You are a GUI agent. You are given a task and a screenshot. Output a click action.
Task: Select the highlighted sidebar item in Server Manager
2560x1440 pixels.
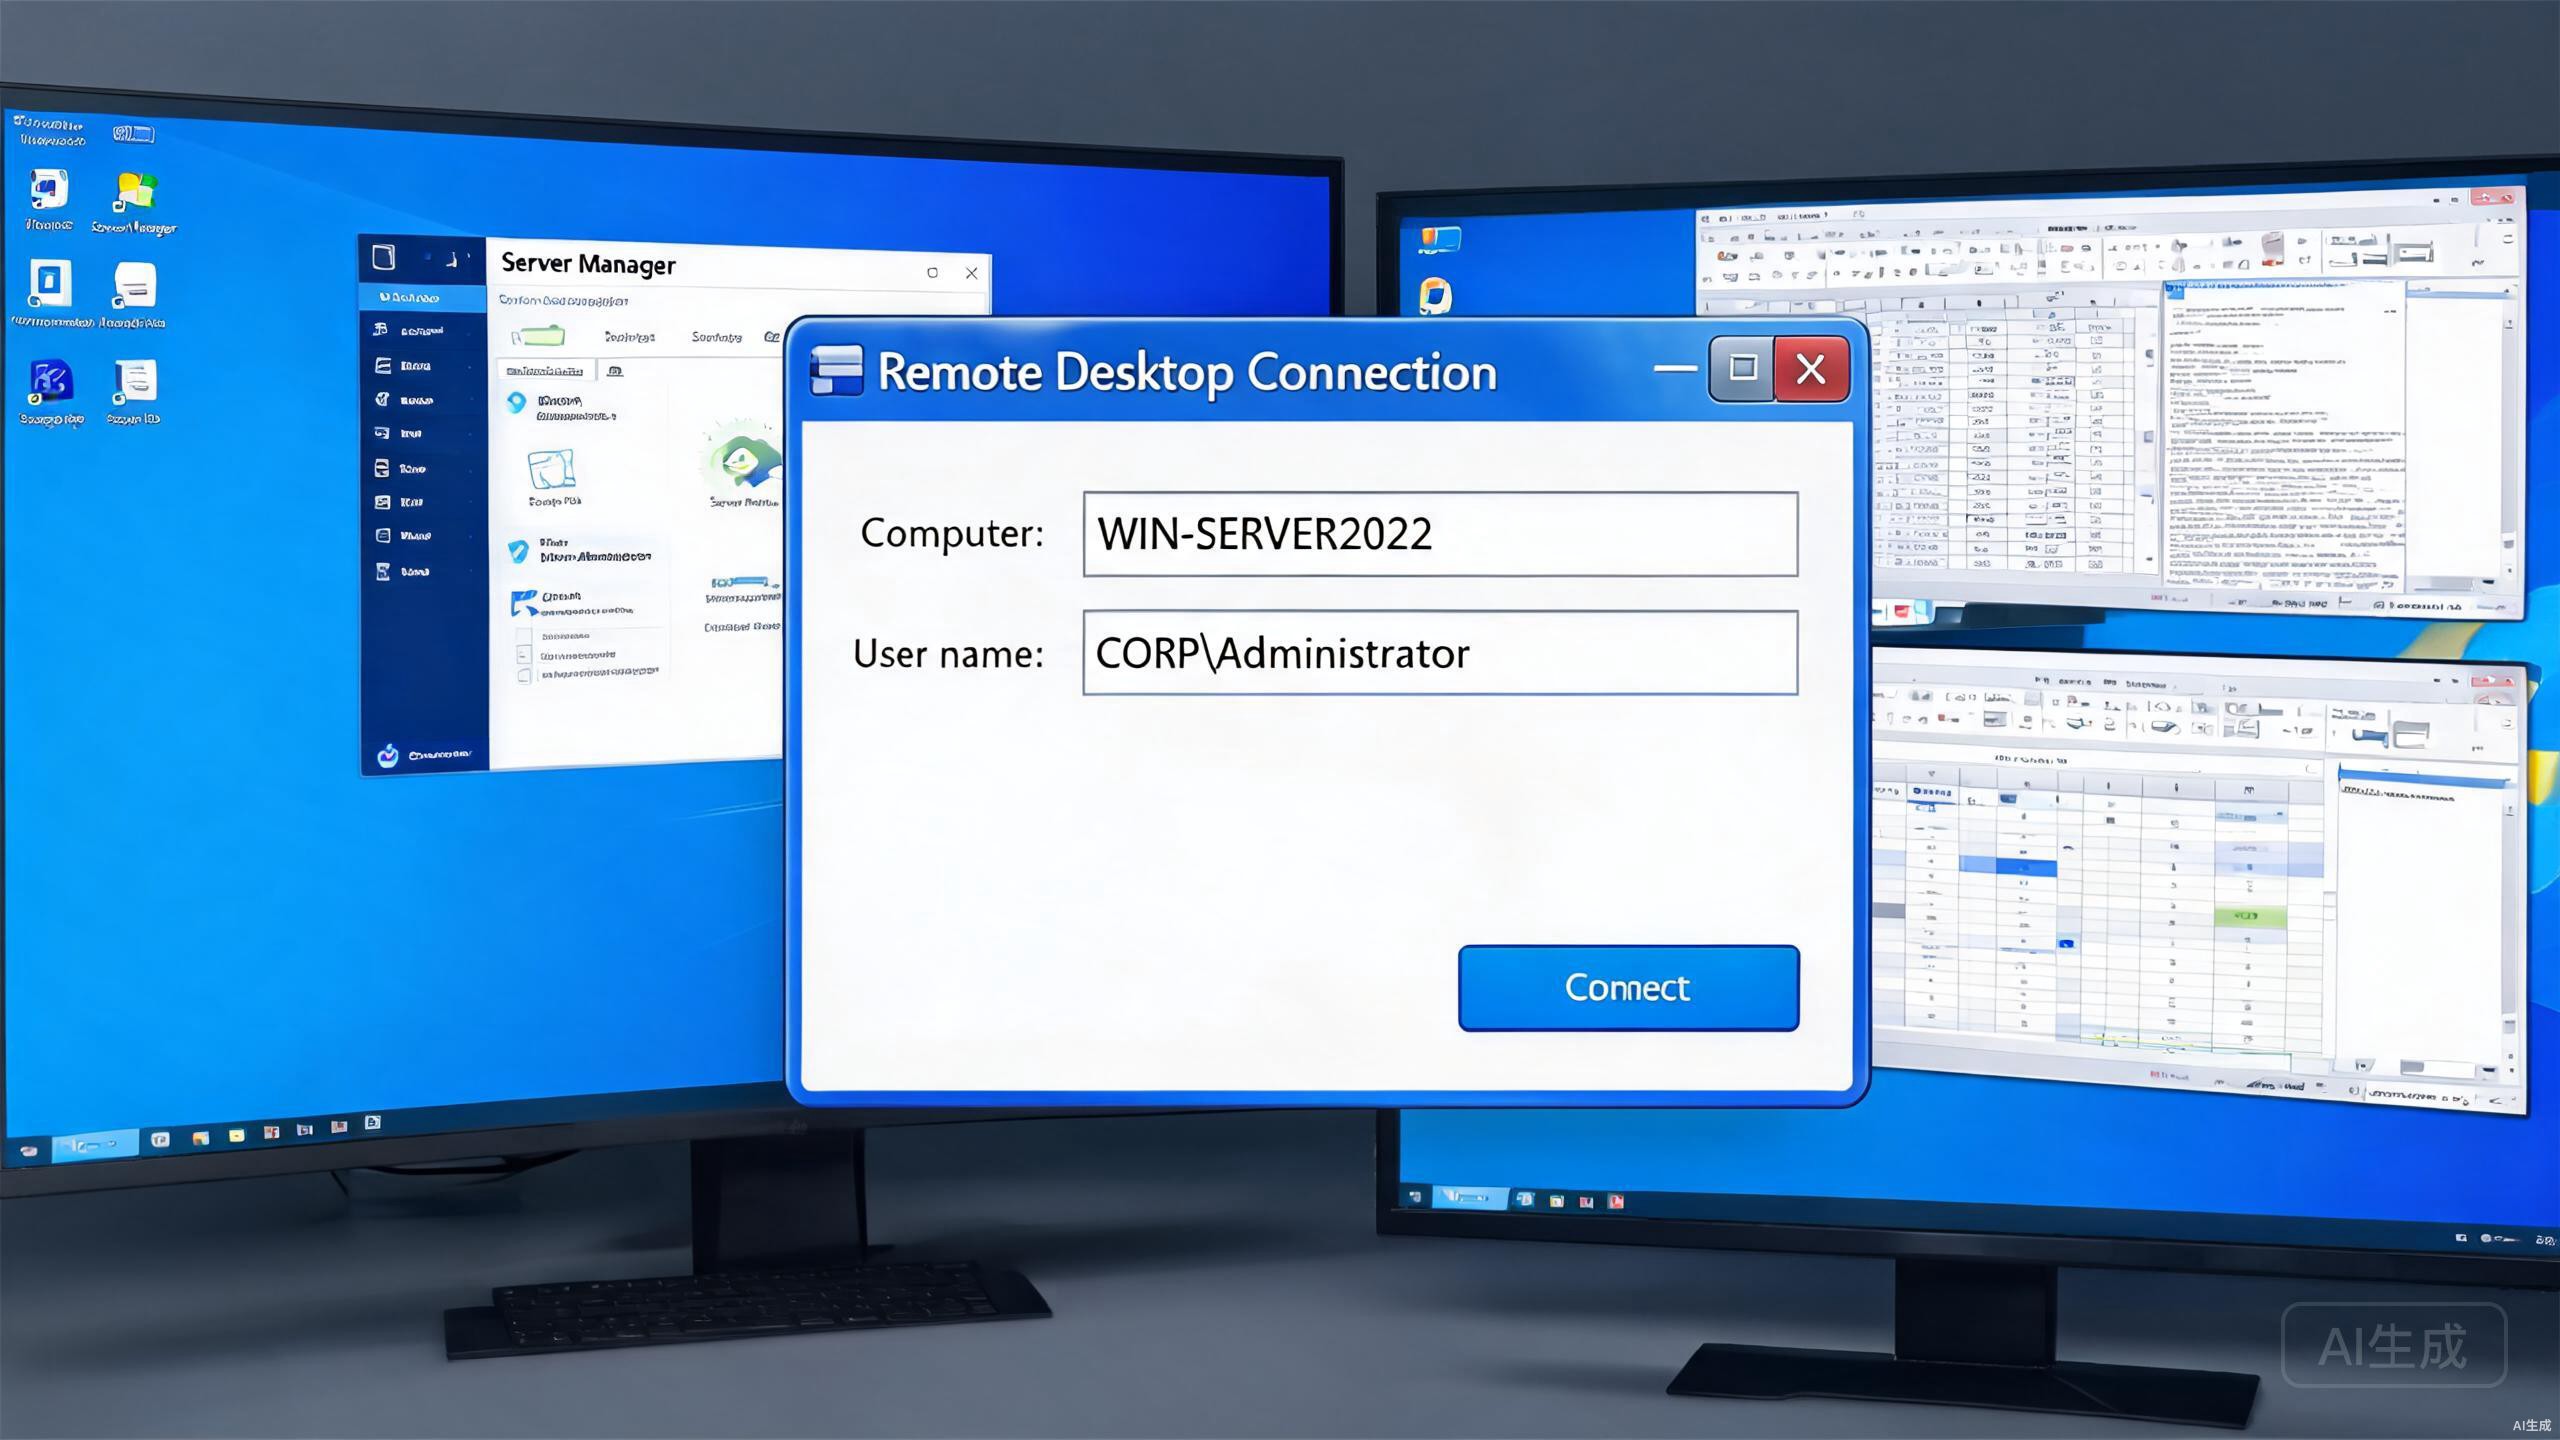click(x=422, y=297)
